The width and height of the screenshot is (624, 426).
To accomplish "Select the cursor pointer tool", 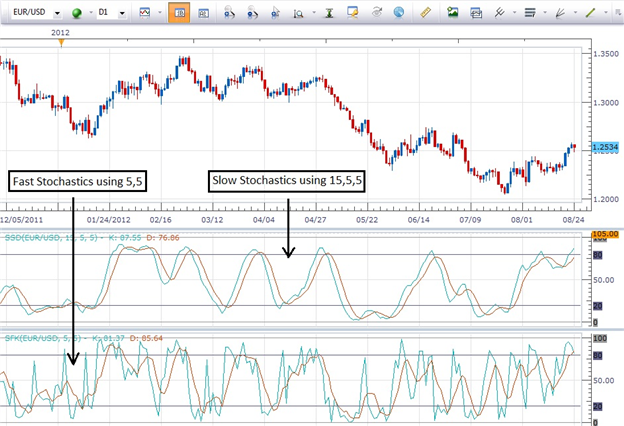I will [275, 13].
